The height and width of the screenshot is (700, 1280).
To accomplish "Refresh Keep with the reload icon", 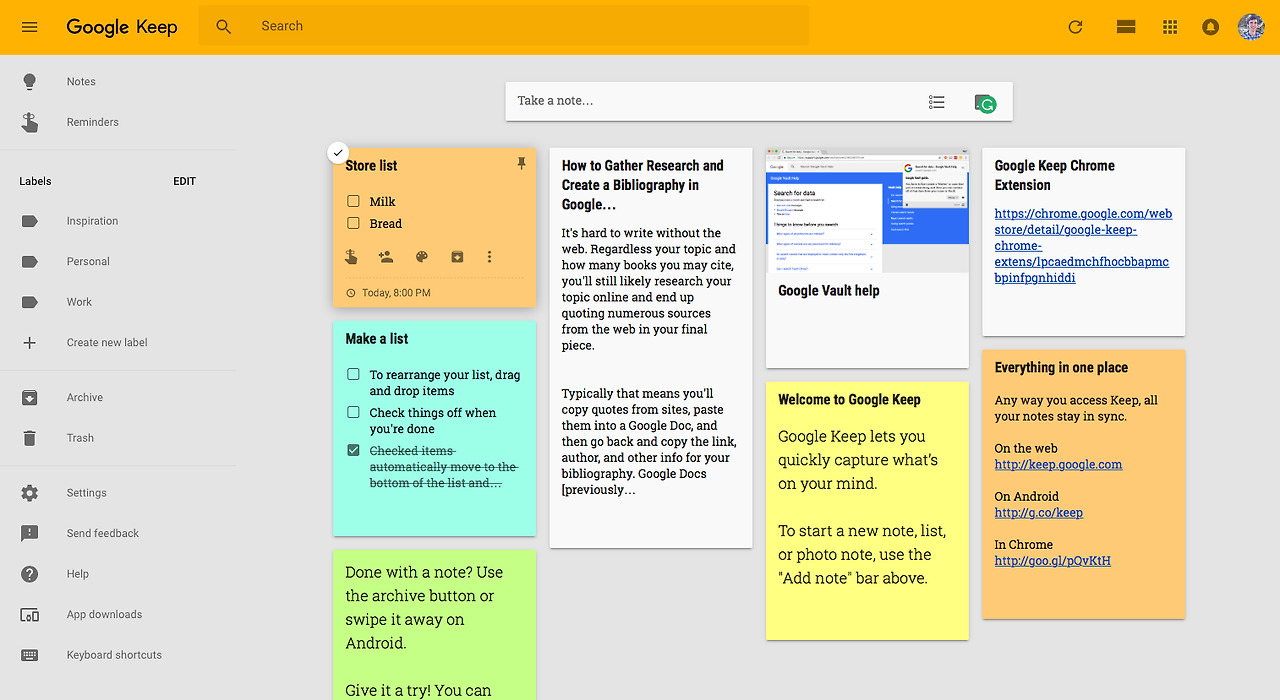I will tap(1075, 27).
